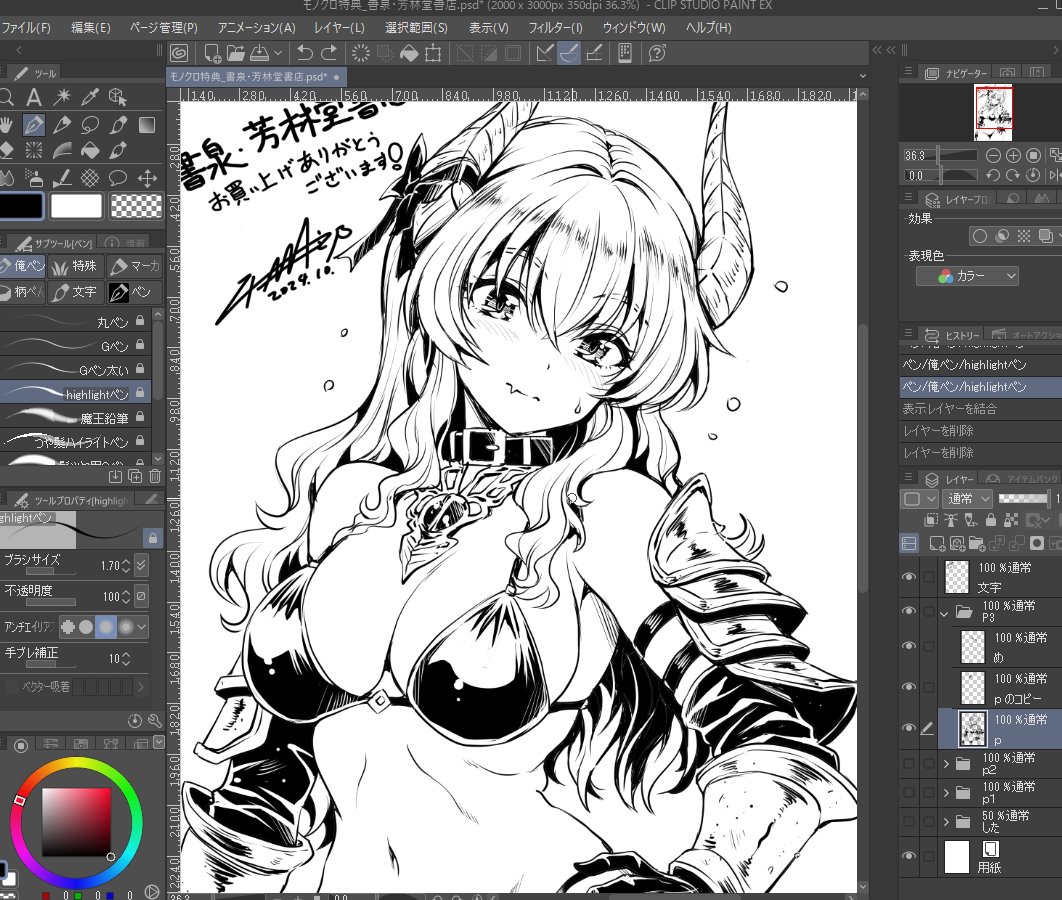Select the Gradient tool square icon
This screenshot has width=1062, height=900.
click(146, 125)
